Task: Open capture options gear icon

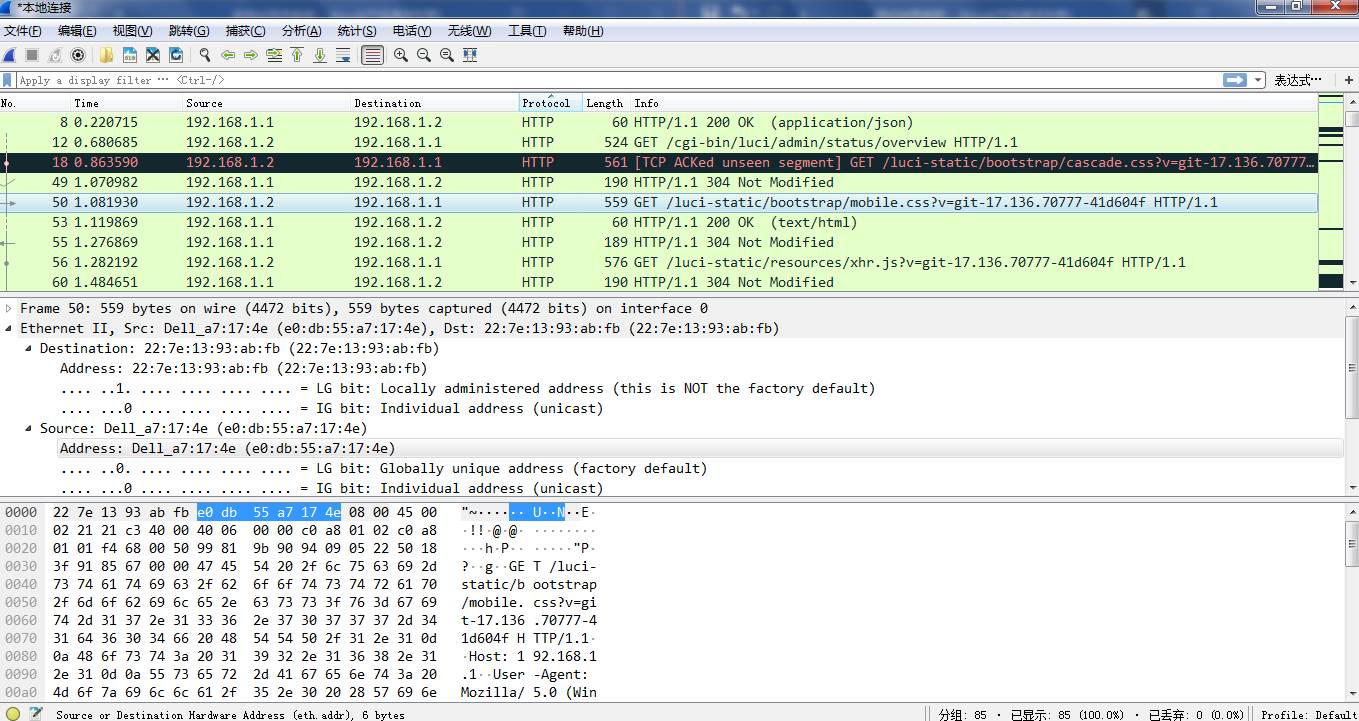Action: (x=78, y=55)
